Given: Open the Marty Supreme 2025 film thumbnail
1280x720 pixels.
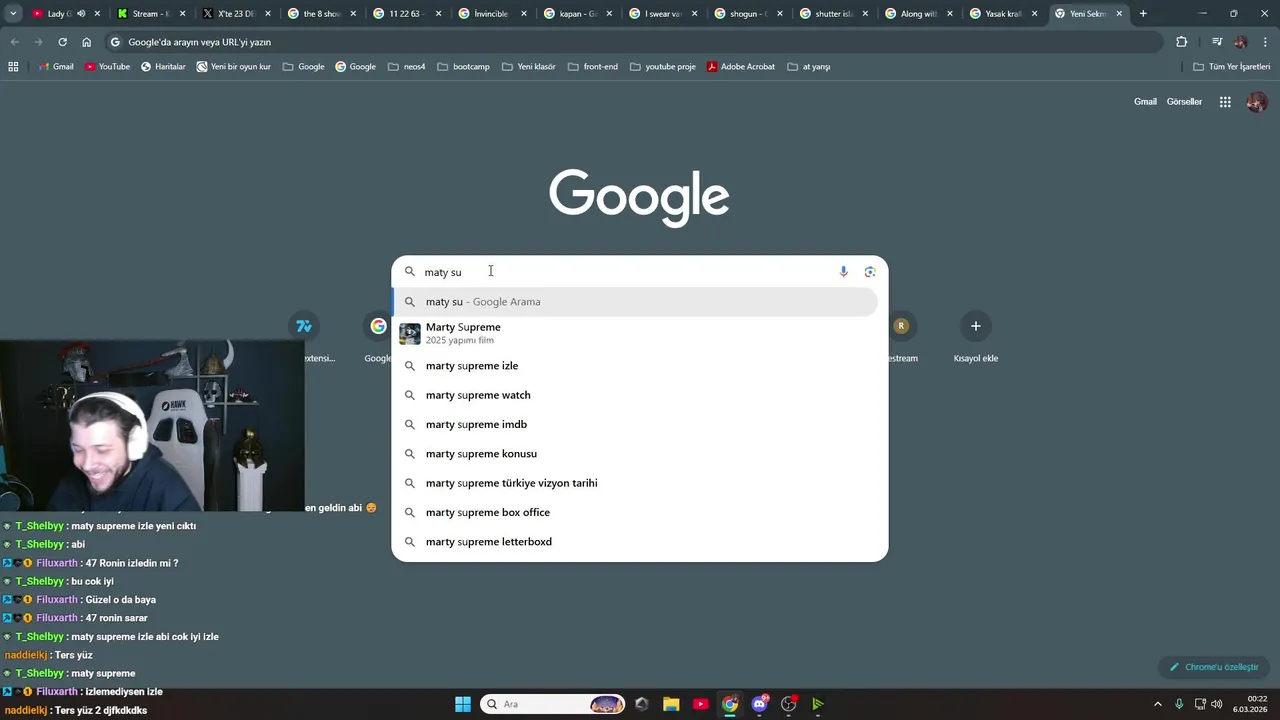Looking at the screenshot, I should tap(410, 334).
